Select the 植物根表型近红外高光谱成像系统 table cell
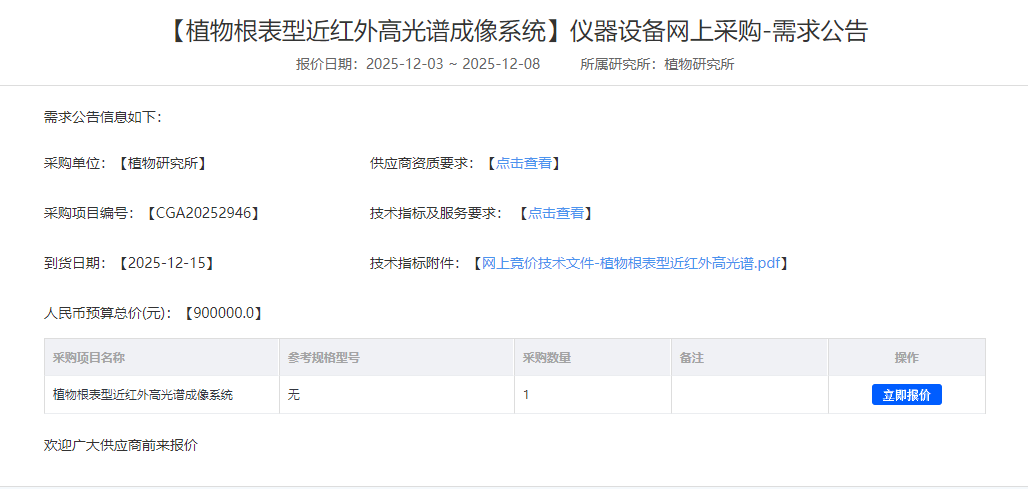Screen dimensions: 1028x489 [143, 395]
